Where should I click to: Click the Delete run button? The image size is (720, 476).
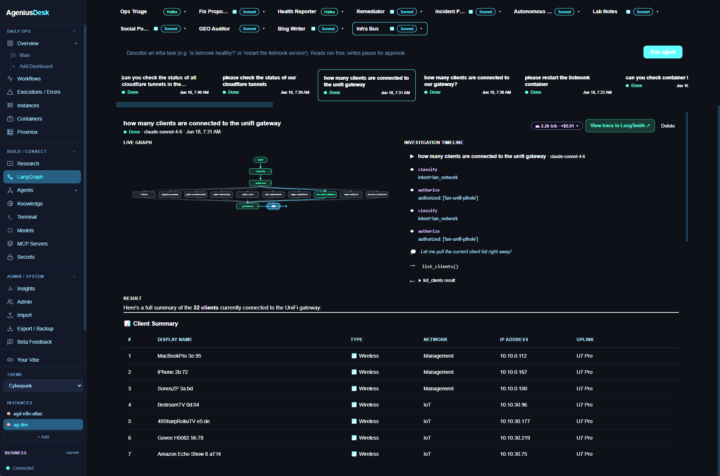tap(668, 126)
